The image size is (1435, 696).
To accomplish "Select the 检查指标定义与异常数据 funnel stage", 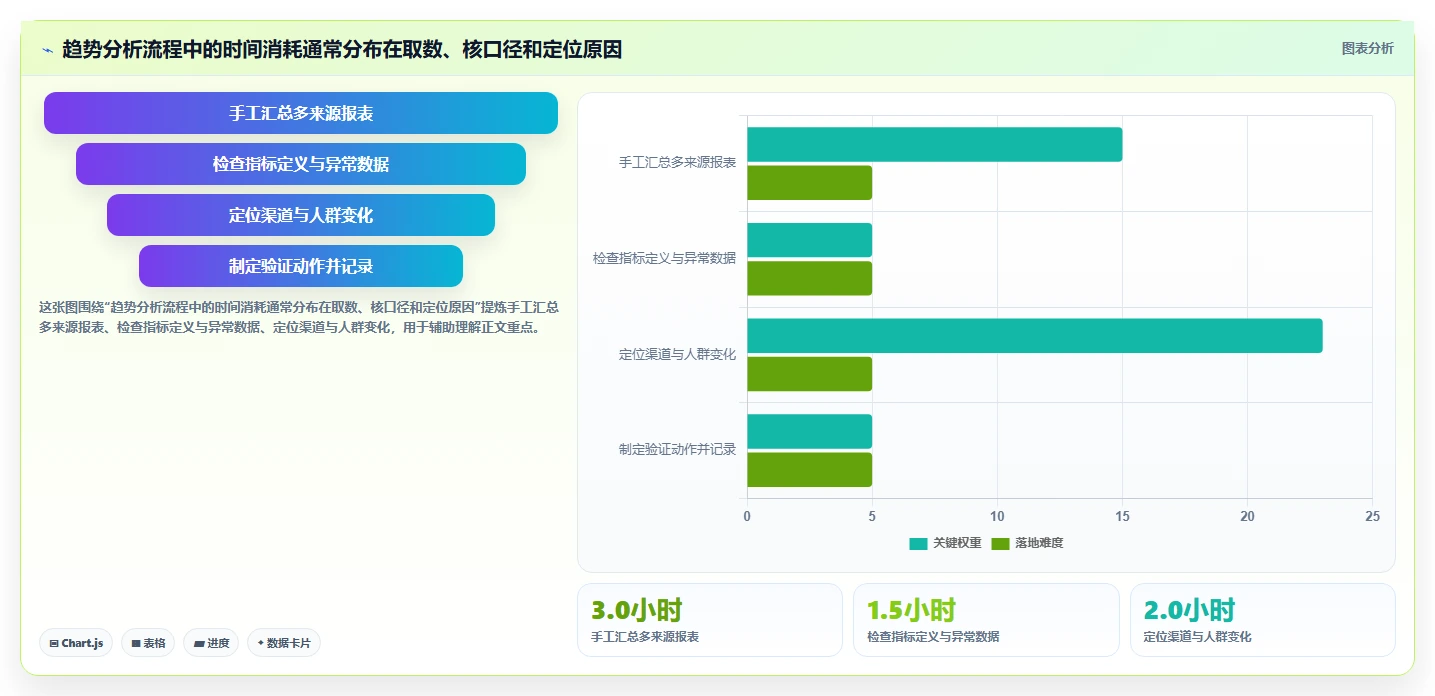I will 301,164.
